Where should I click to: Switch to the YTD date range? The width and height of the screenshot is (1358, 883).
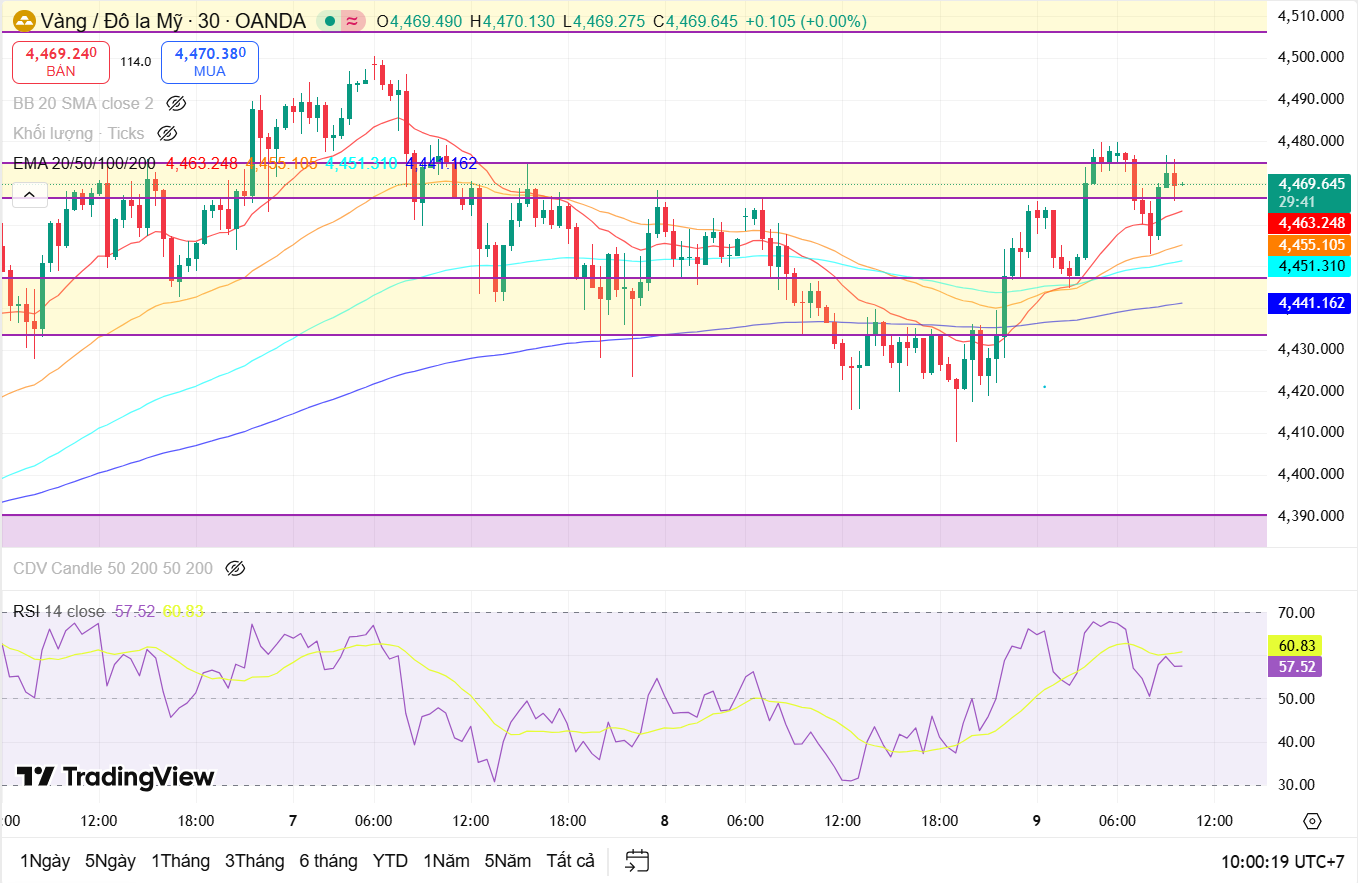[389, 861]
